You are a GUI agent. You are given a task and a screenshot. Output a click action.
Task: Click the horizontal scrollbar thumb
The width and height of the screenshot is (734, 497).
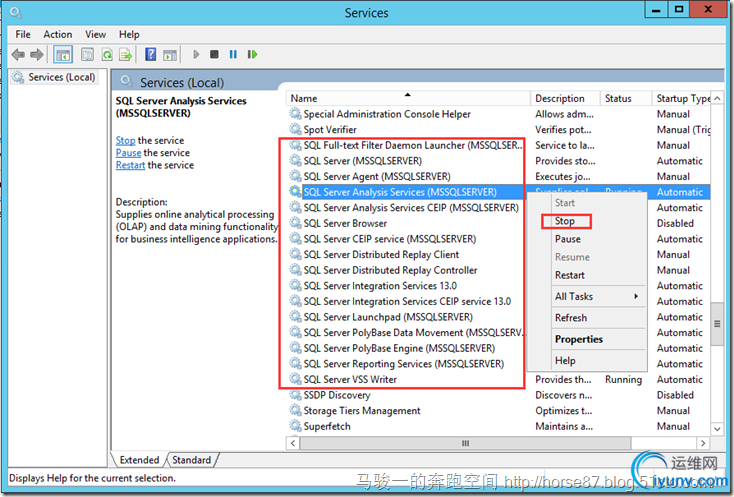pos(465,443)
